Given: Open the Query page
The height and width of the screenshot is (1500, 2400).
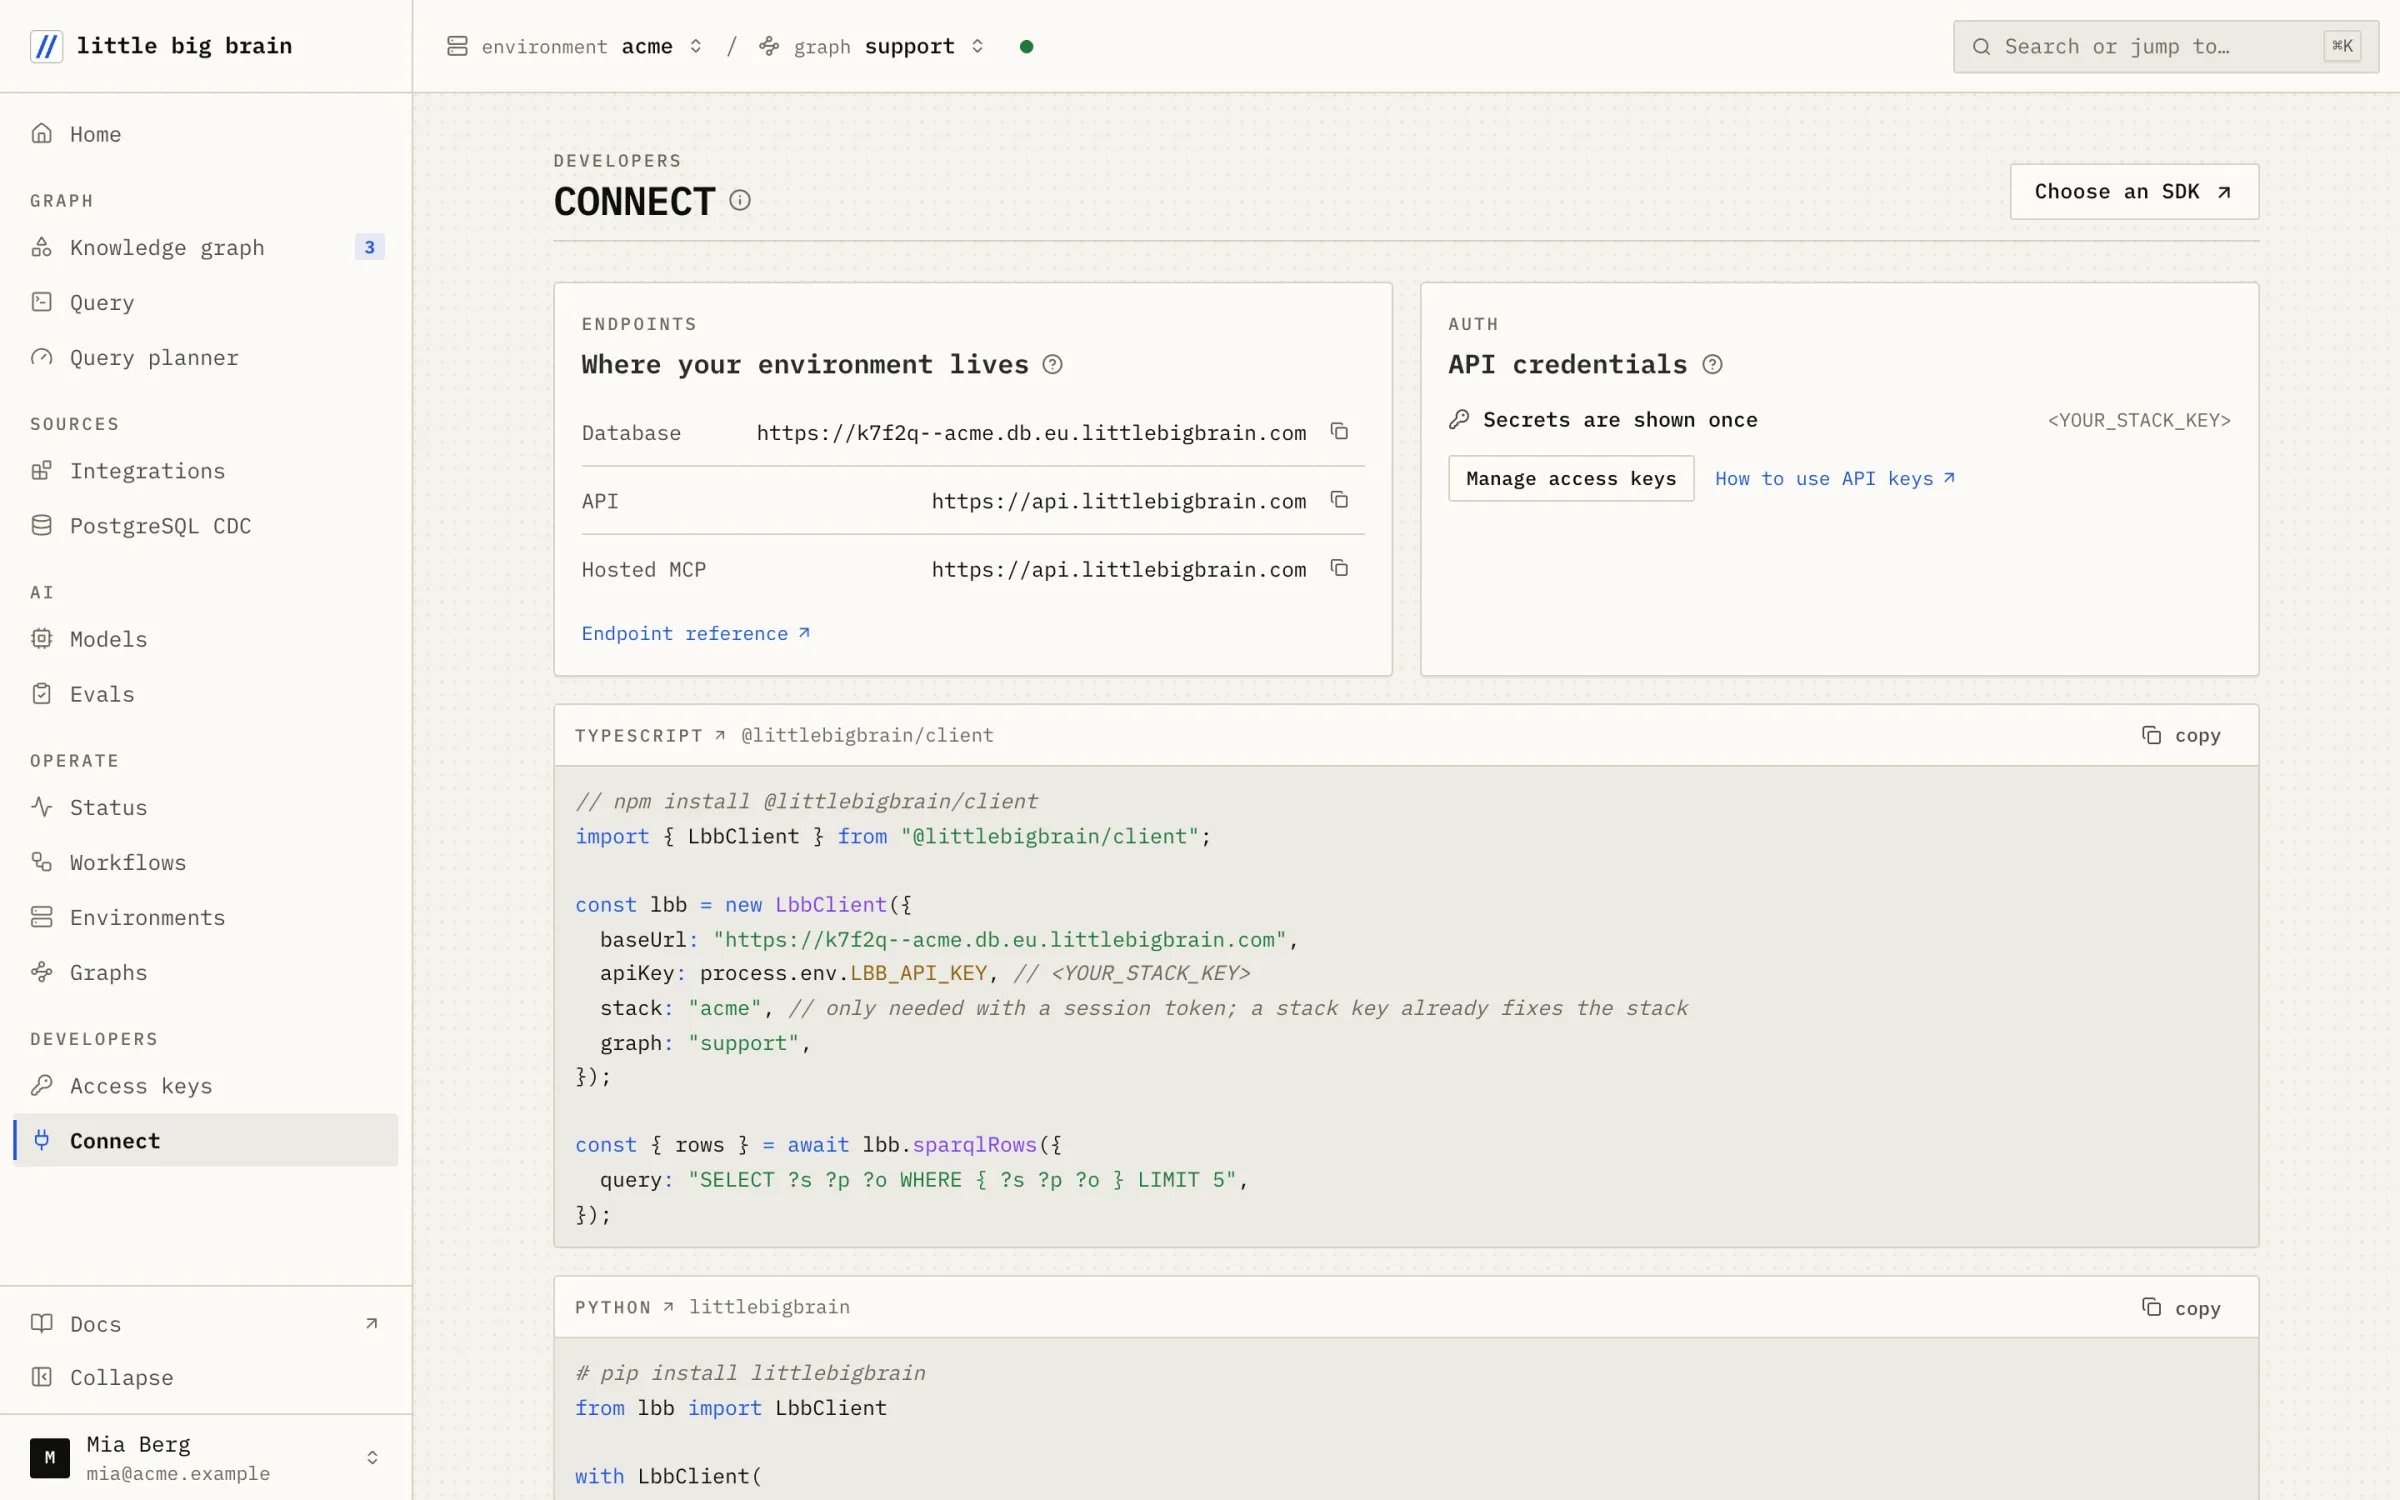Looking at the screenshot, I should (205, 302).
